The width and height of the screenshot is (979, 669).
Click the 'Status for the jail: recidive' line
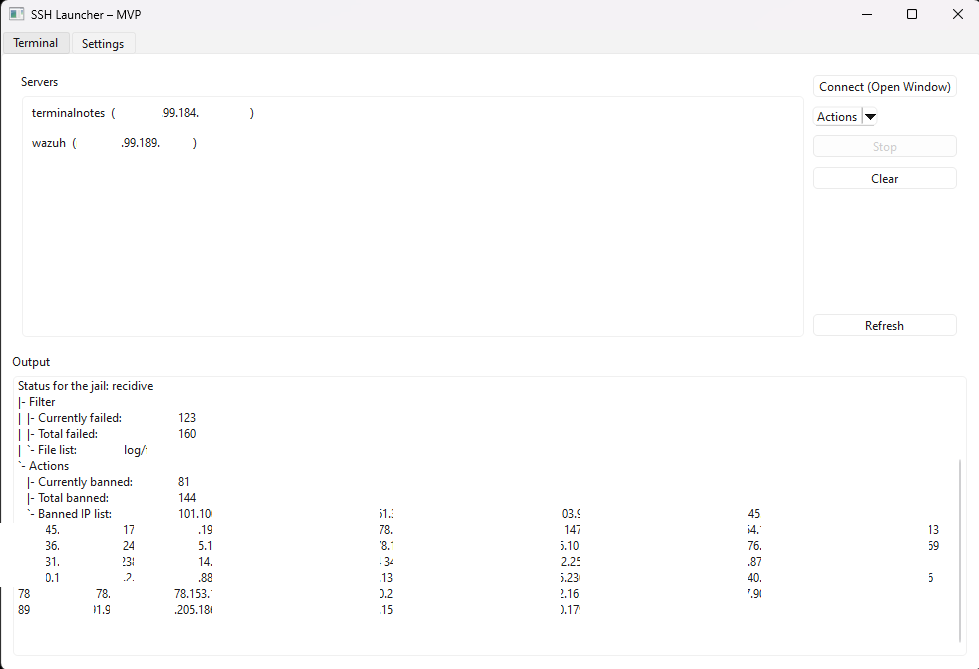(86, 386)
